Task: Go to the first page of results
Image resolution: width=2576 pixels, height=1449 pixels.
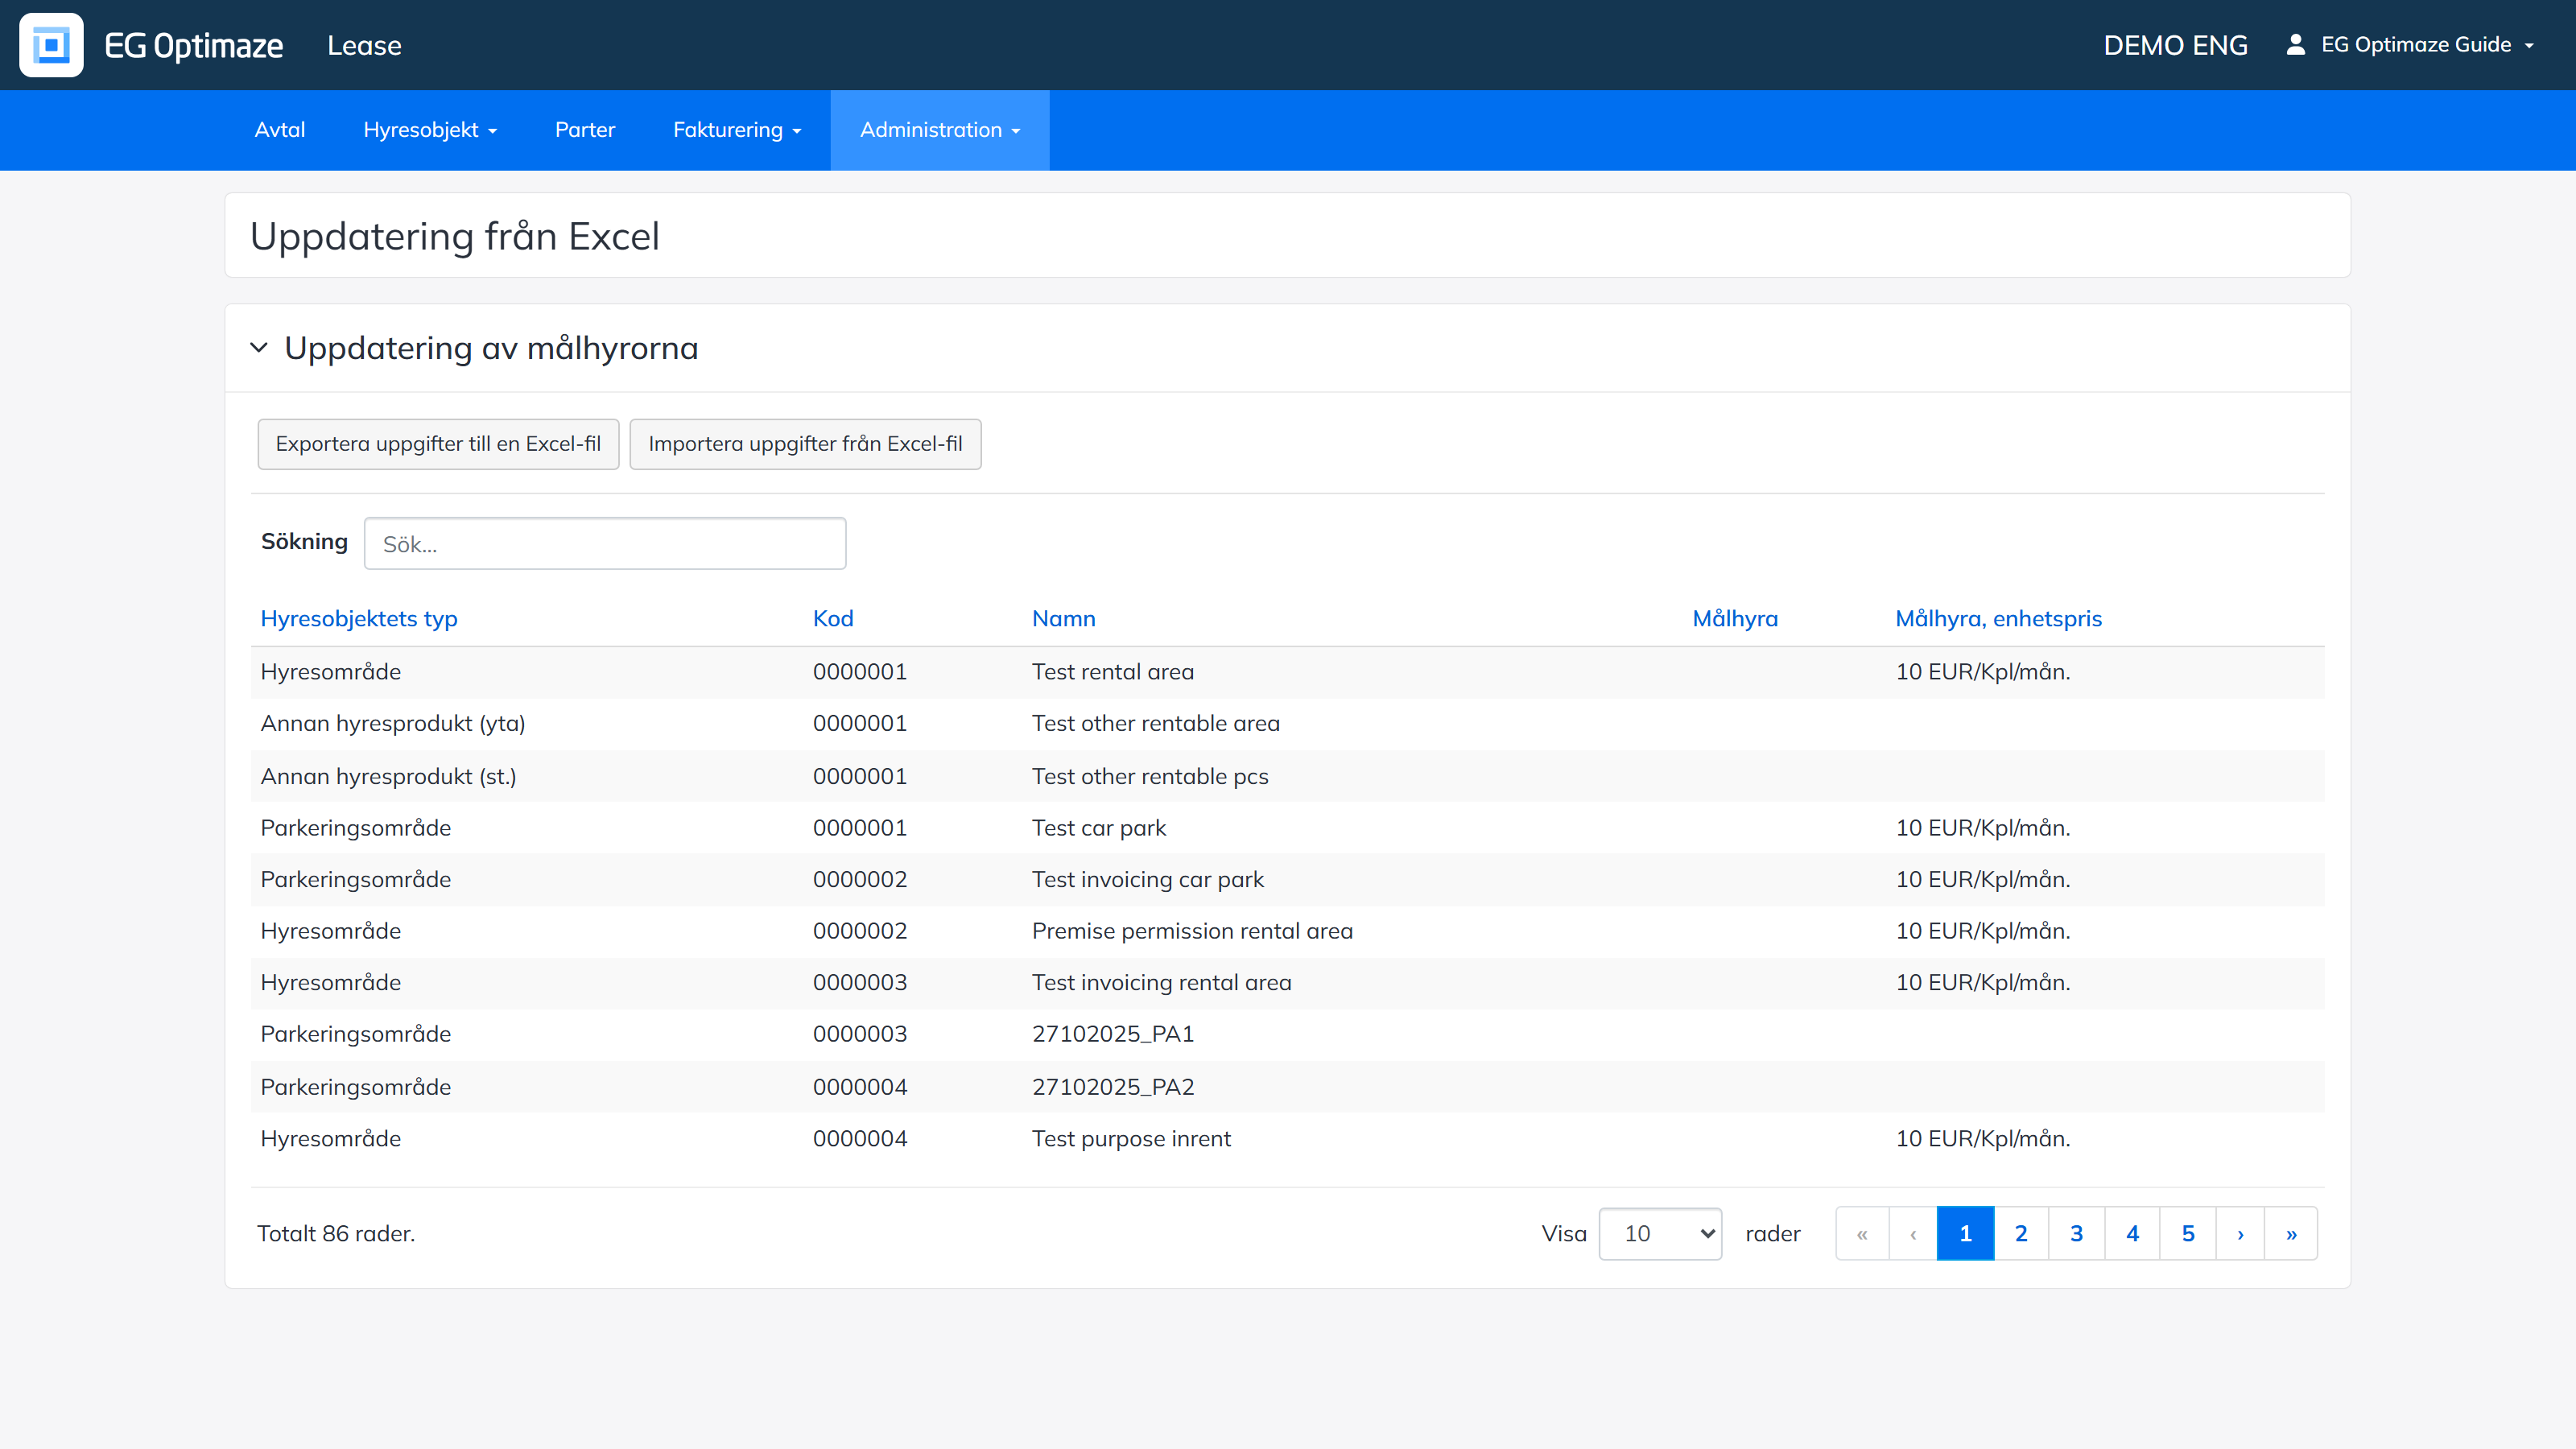Action: point(1862,1233)
